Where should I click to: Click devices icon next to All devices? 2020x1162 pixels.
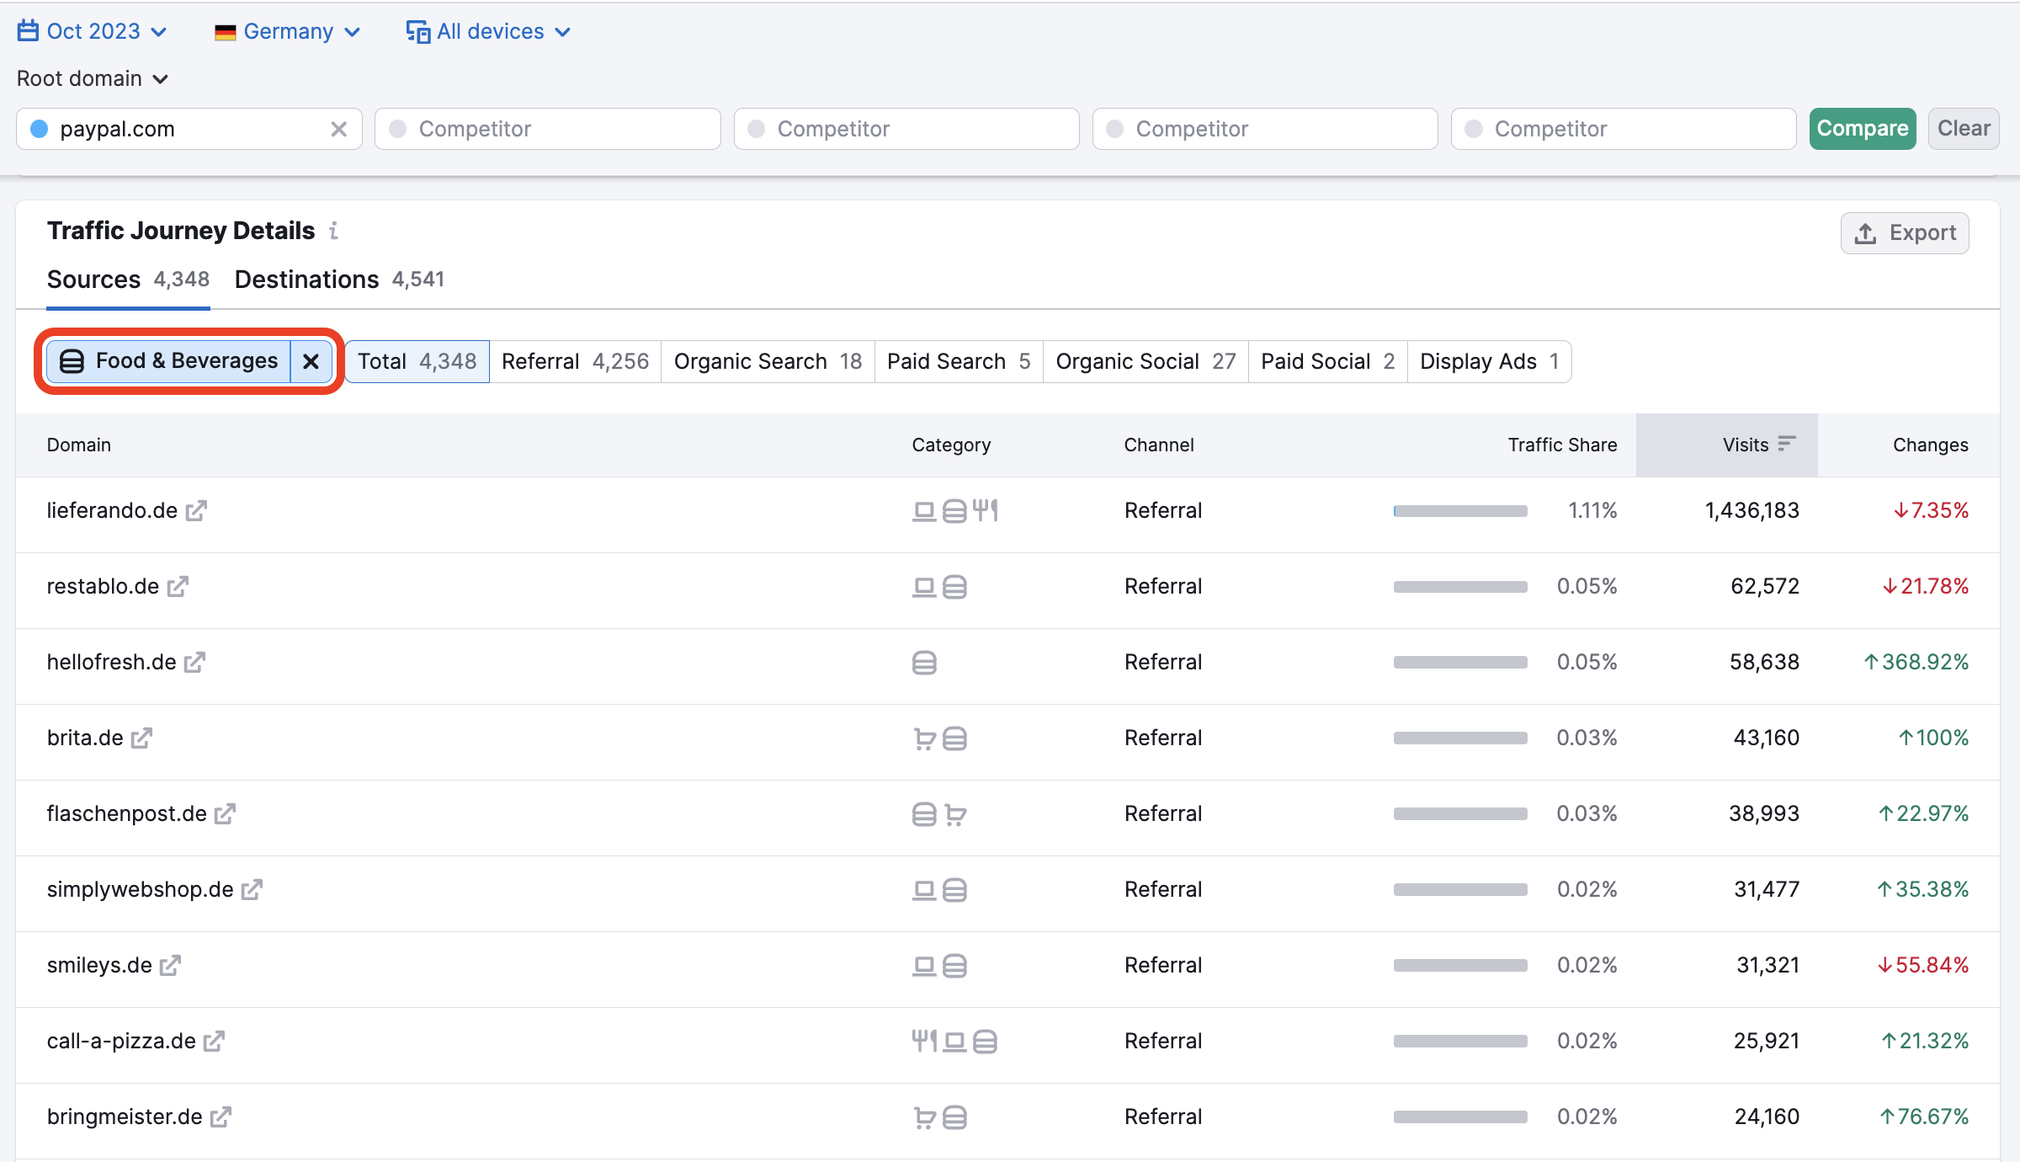coord(418,32)
